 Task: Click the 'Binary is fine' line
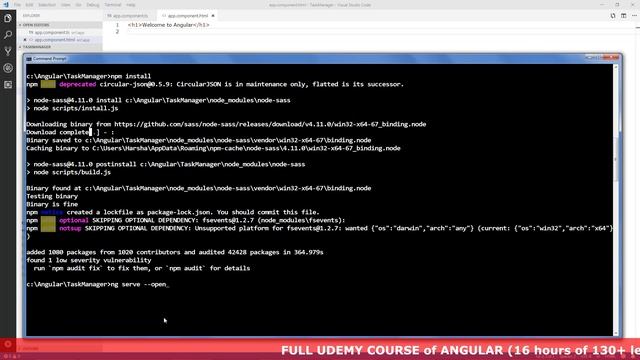coord(52,204)
